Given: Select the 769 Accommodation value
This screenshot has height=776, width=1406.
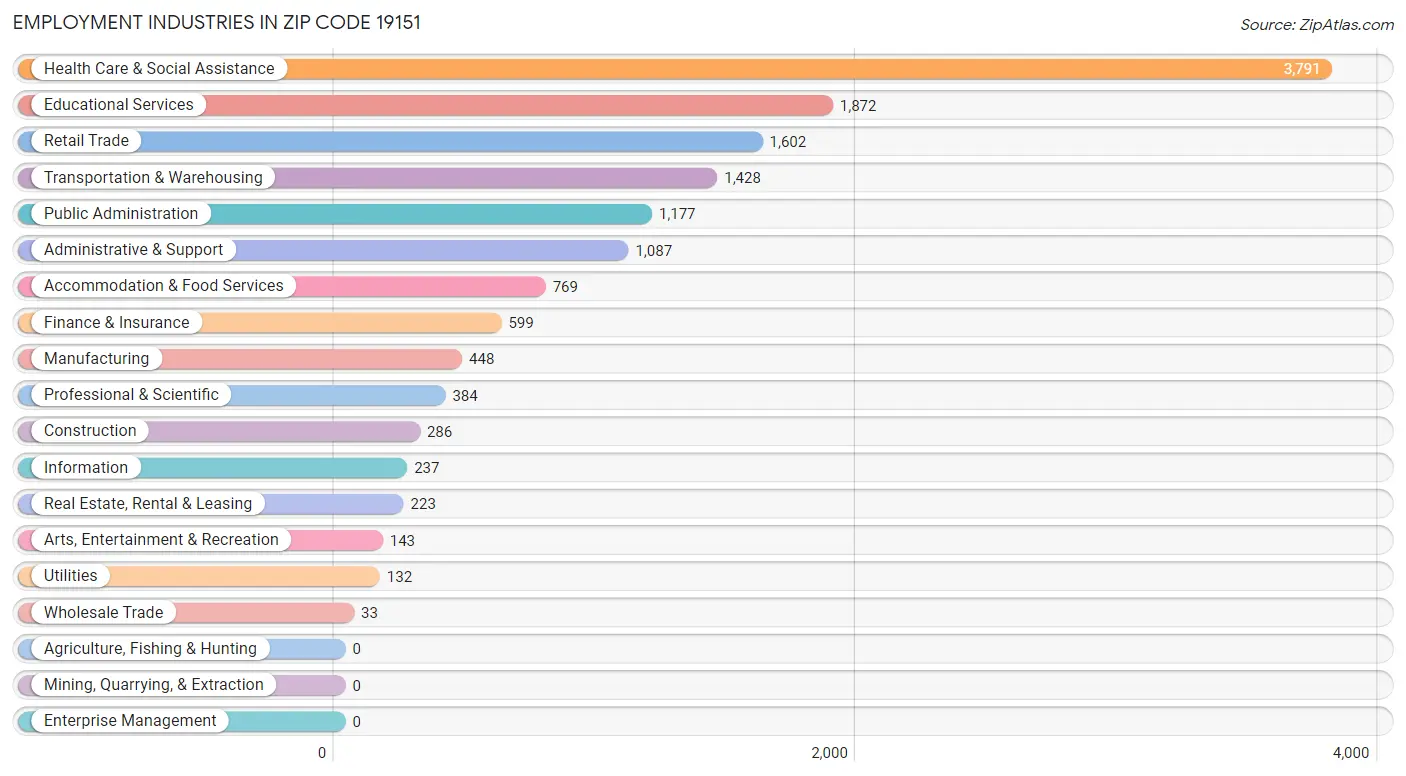Looking at the screenshot, I should (565, 287).
